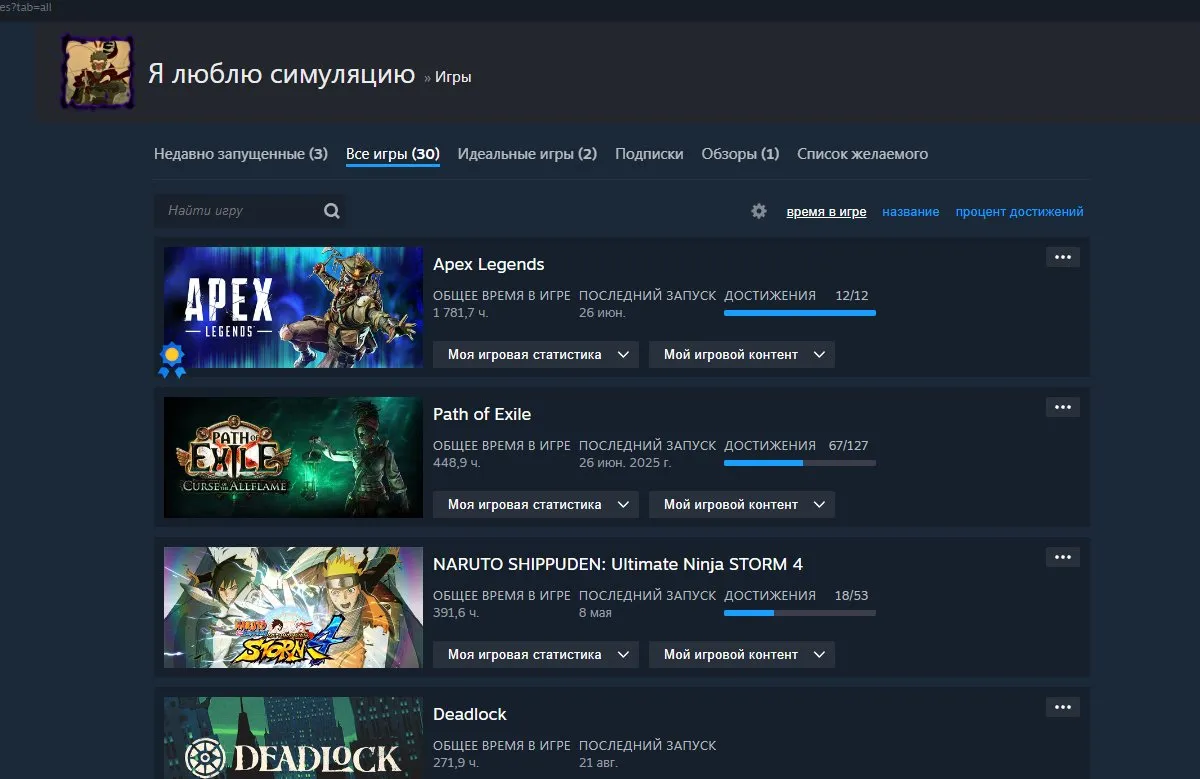Click the profile avatar image

[98, 72]
